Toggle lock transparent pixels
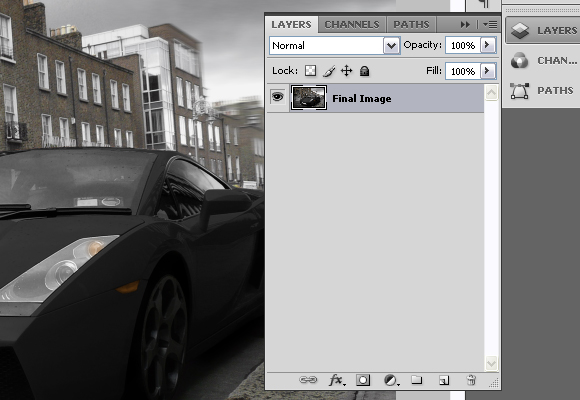This screenshot has width=580, height=400. (x=310, y=71)
